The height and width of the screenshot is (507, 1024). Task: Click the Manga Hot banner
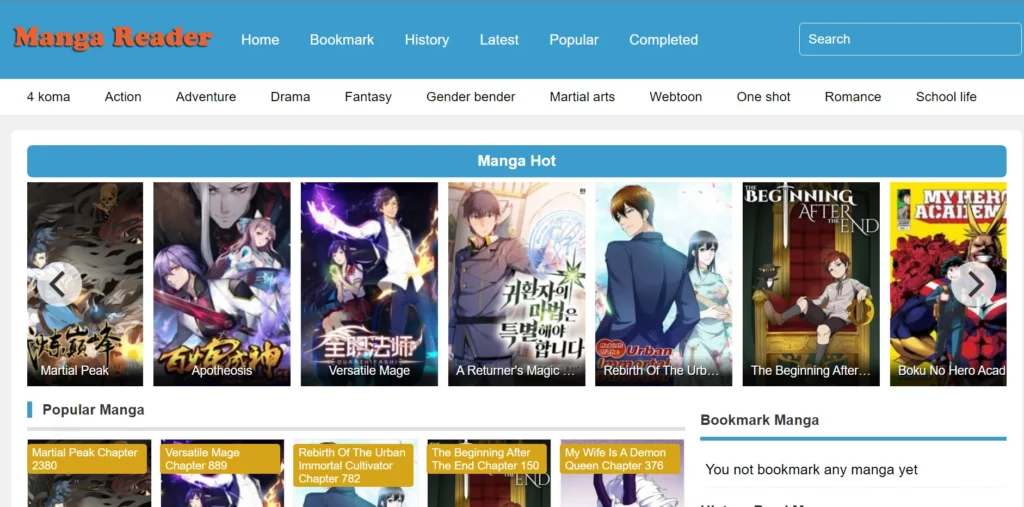[517, 161]
